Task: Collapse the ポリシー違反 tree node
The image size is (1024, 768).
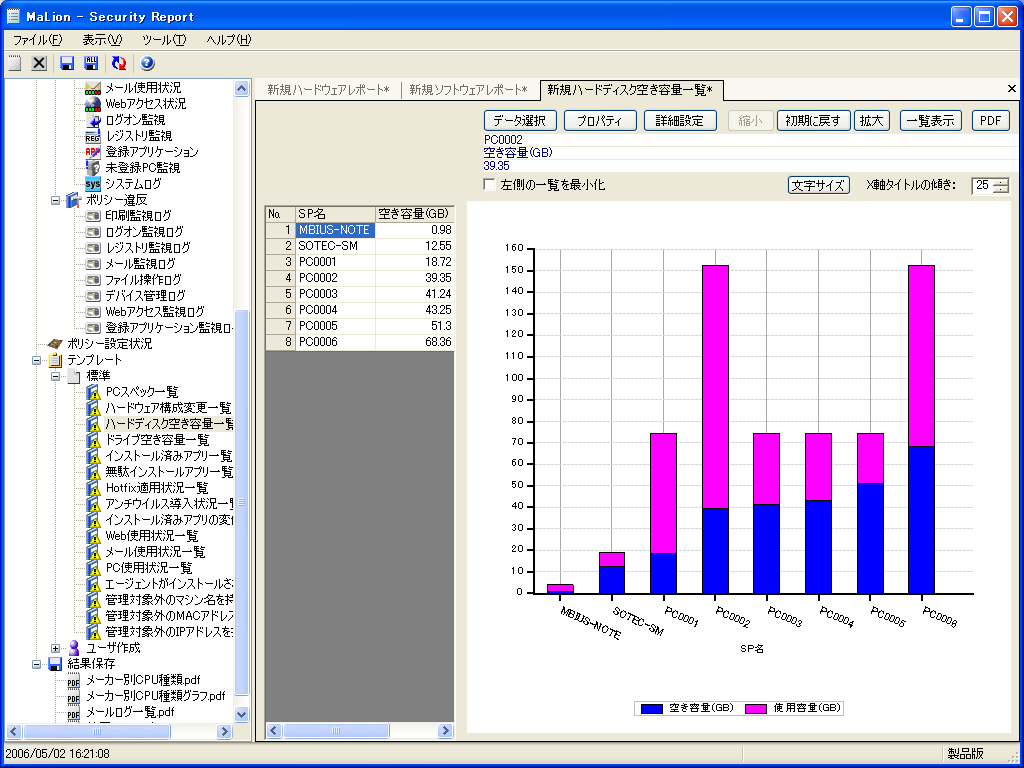Action: tap(56, 200)
